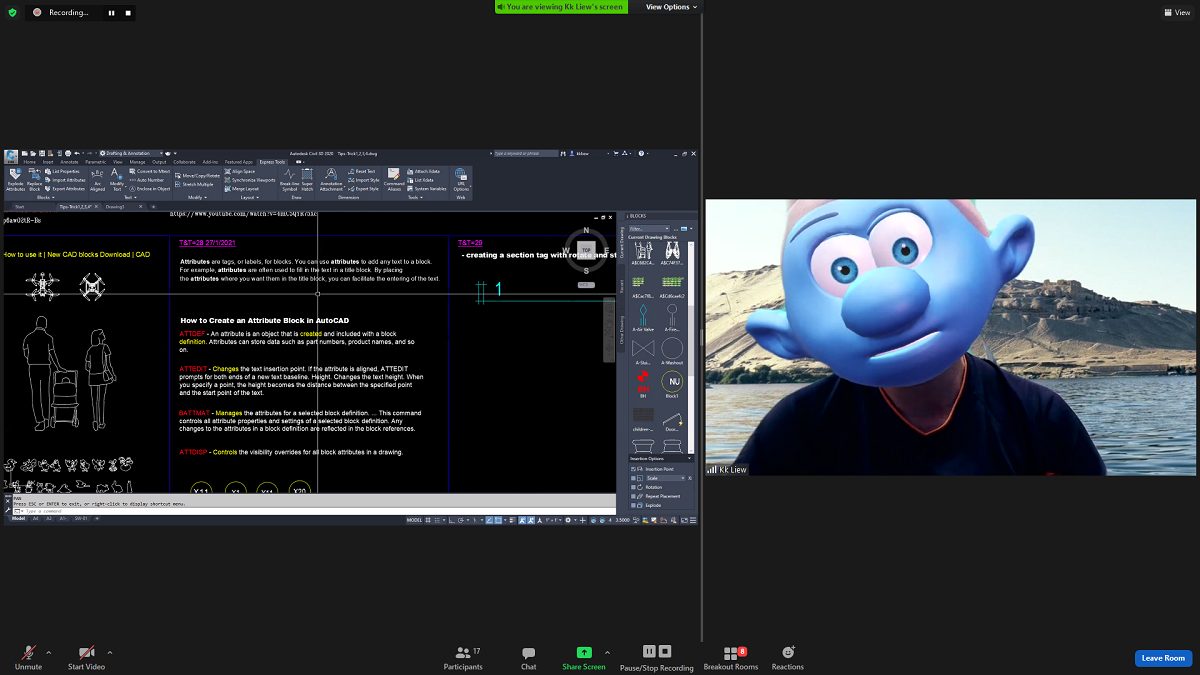Click Move/Copy/Rotate in Modify panel
The height and width of the screenshot is (675, 1200).
click(x=197, y=175)
